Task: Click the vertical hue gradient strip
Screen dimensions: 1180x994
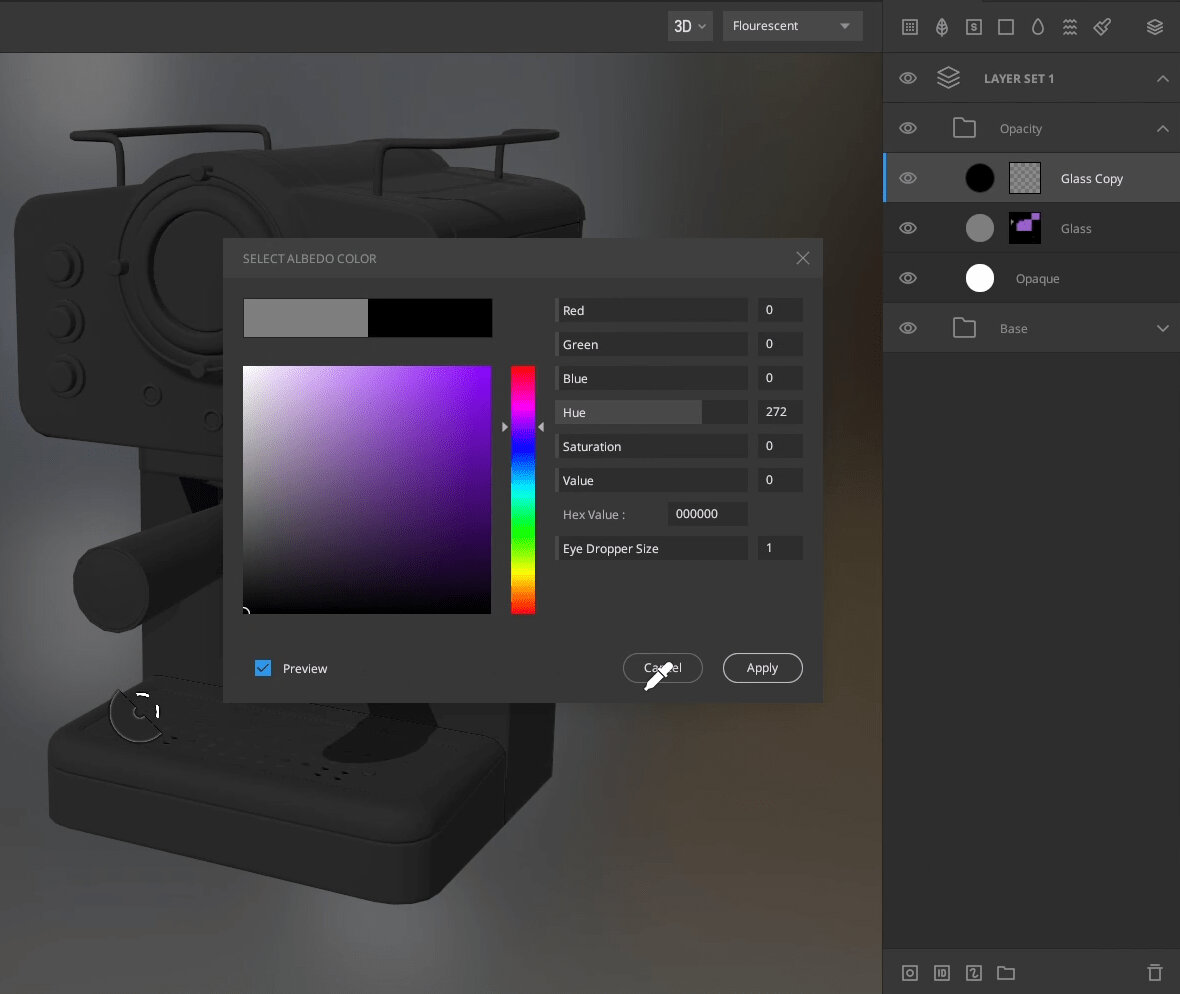Action: [x=523, y=490]
